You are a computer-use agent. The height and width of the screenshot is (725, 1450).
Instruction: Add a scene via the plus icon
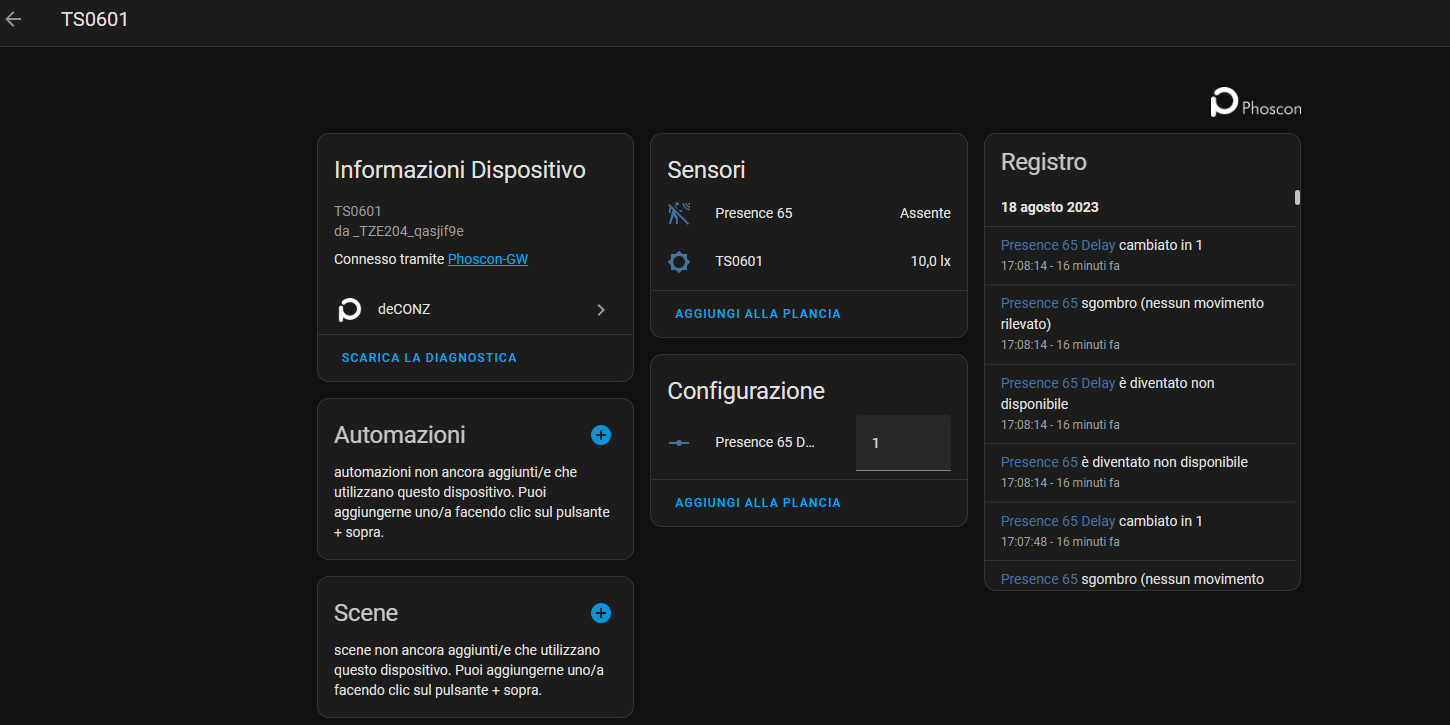[601, 613]
